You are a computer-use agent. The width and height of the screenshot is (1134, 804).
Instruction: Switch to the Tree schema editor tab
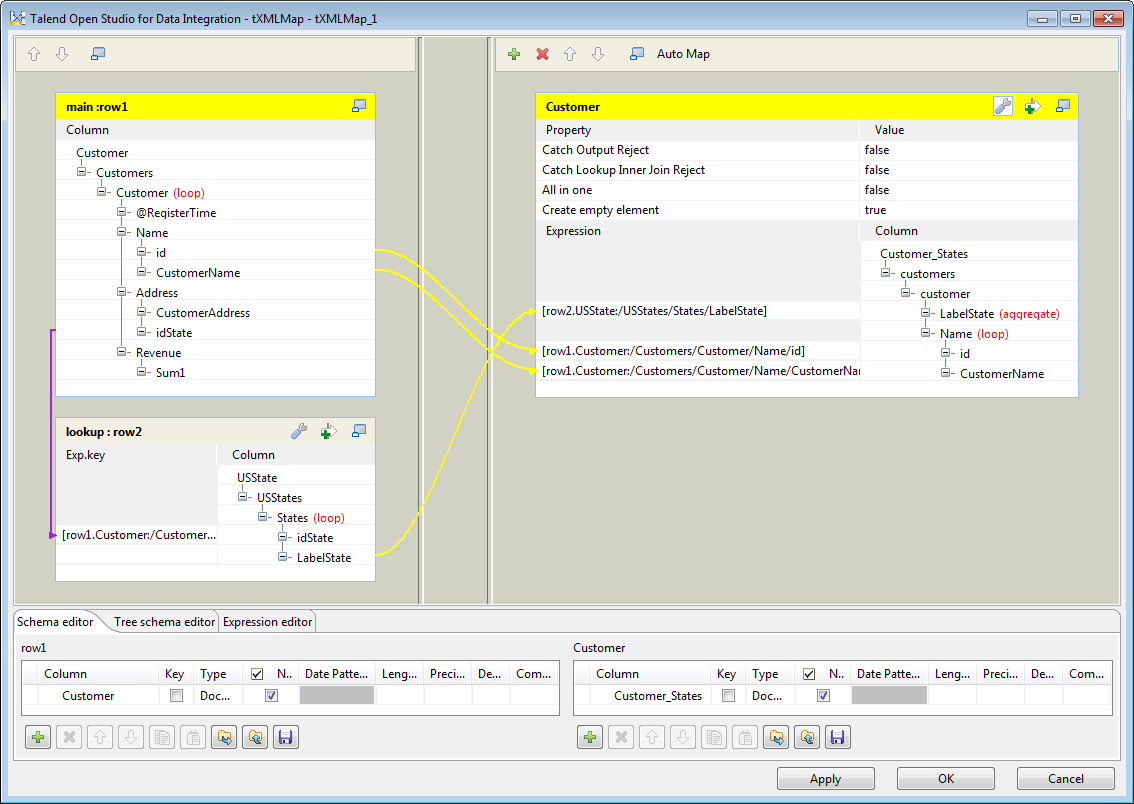click(x=163, y=621)
